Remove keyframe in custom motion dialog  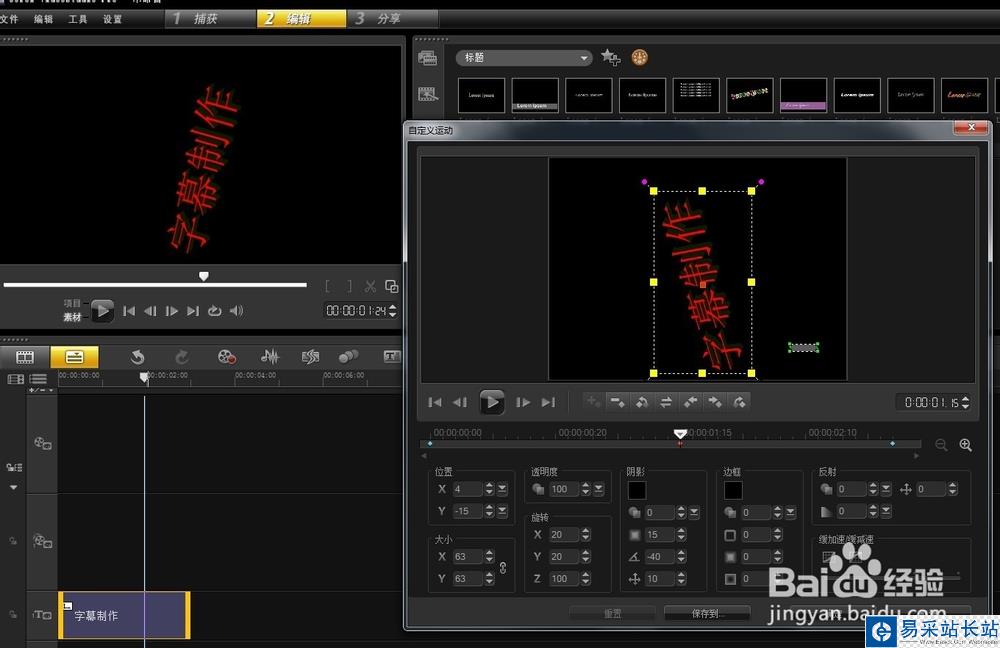[617, 402]
